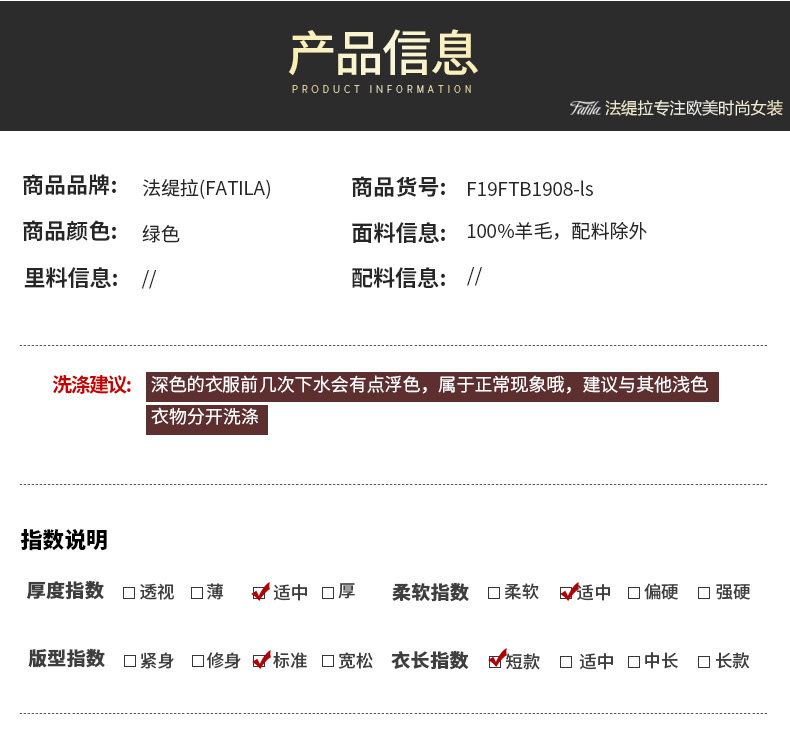
Task: Uncheck the 标准 fit checkbox
Action: click(261, 661)
